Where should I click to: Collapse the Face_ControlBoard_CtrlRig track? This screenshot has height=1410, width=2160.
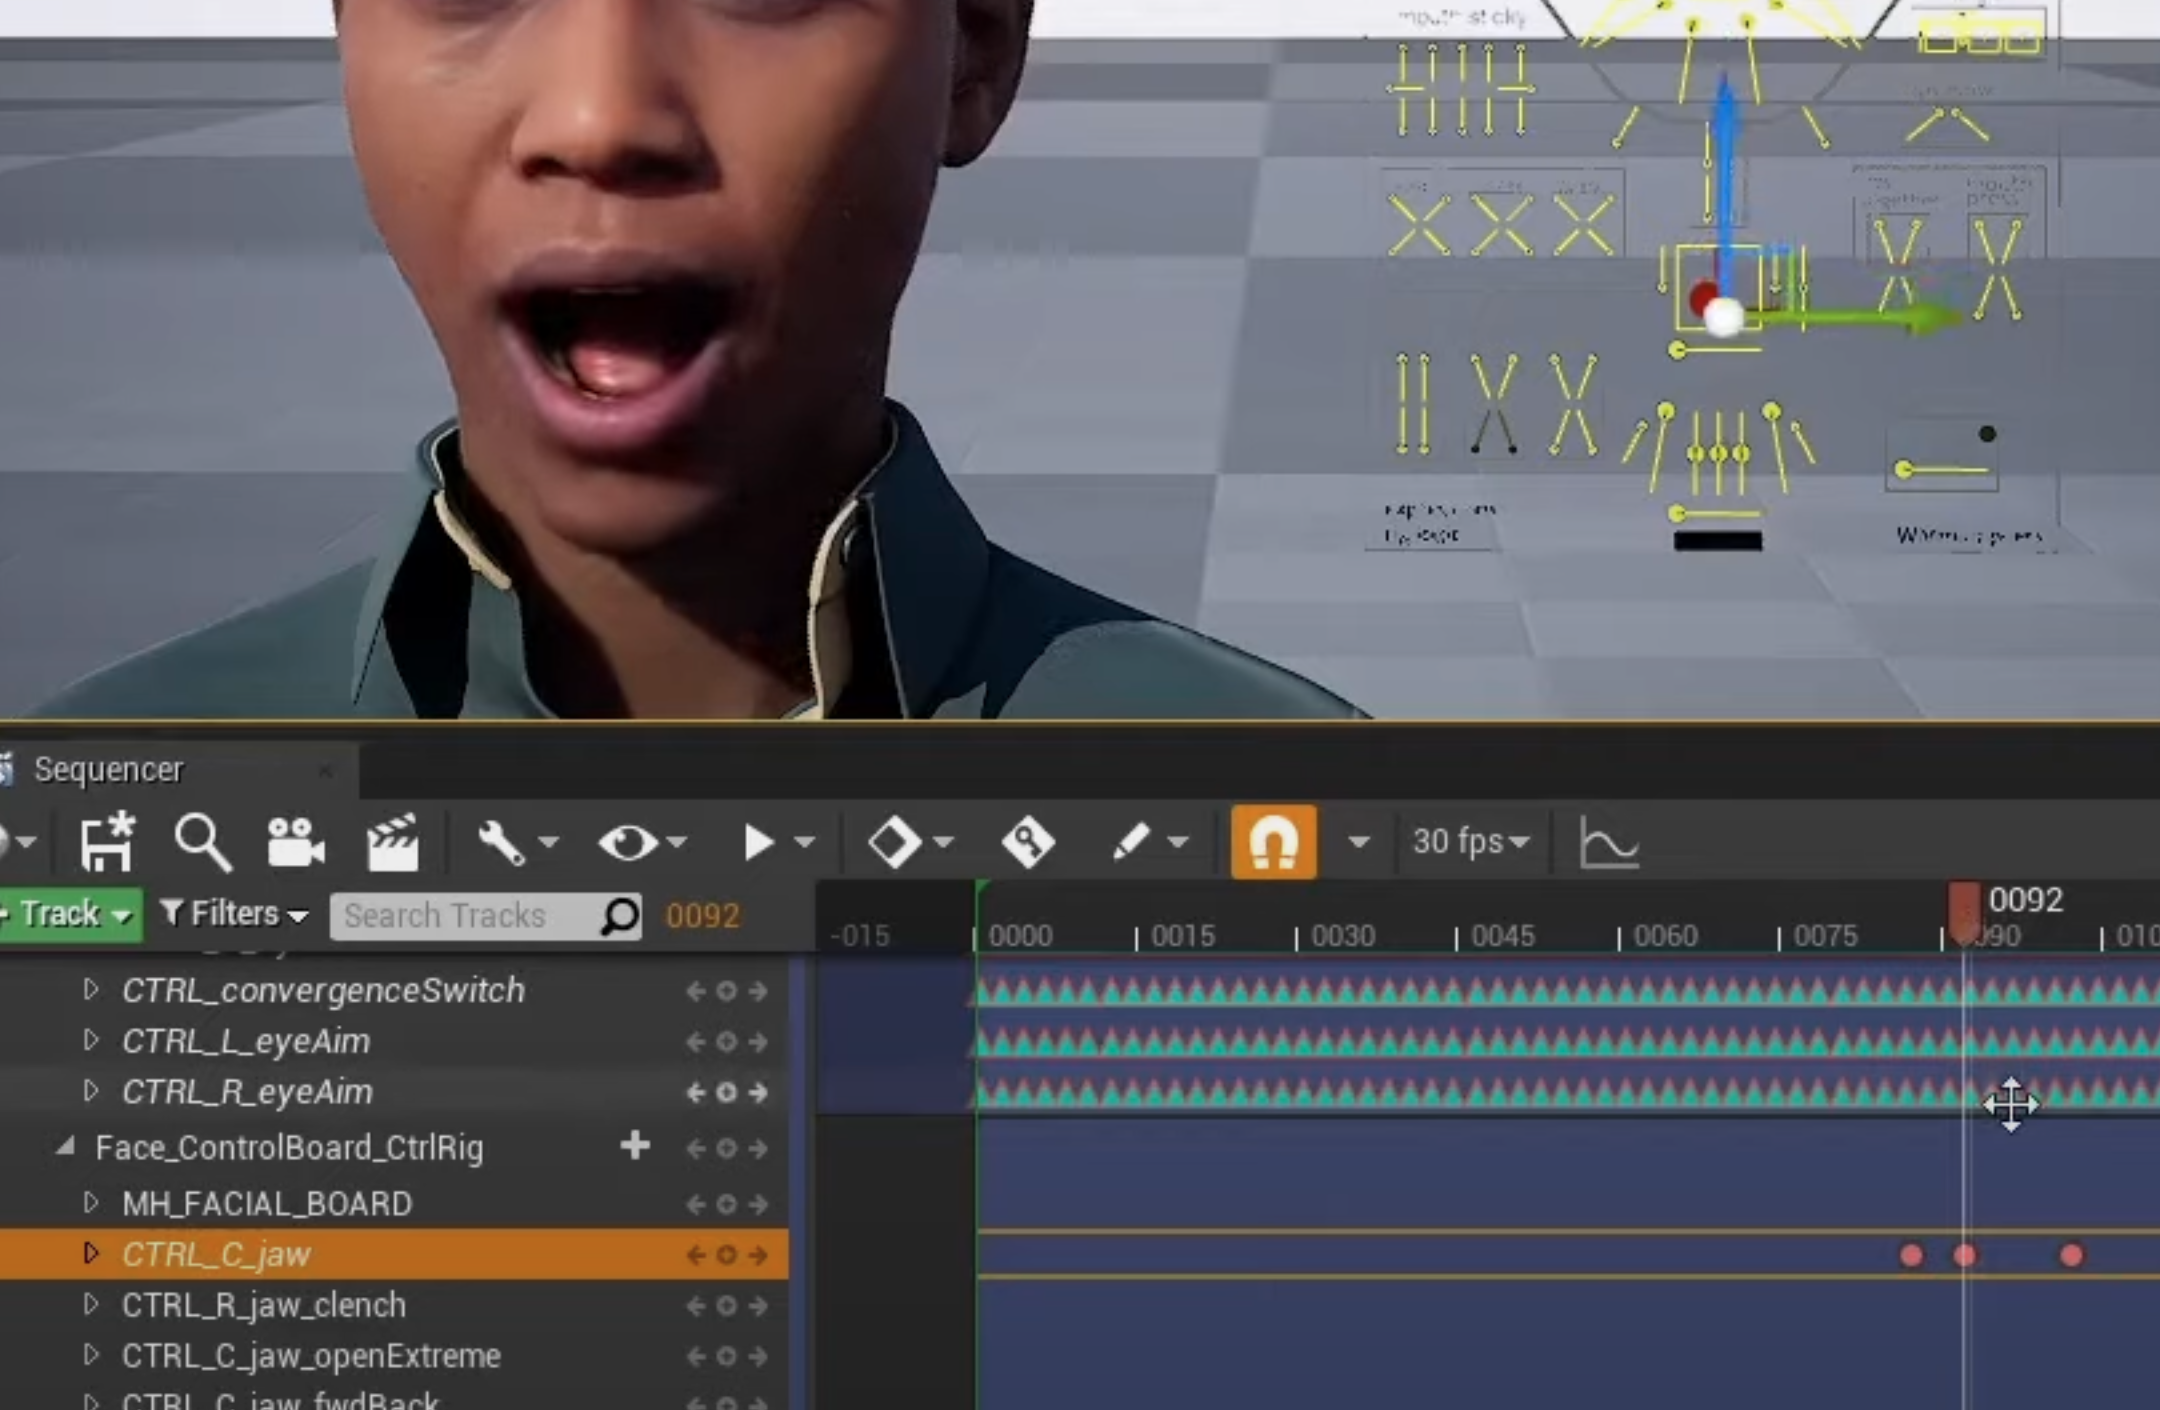[66, 1147]
